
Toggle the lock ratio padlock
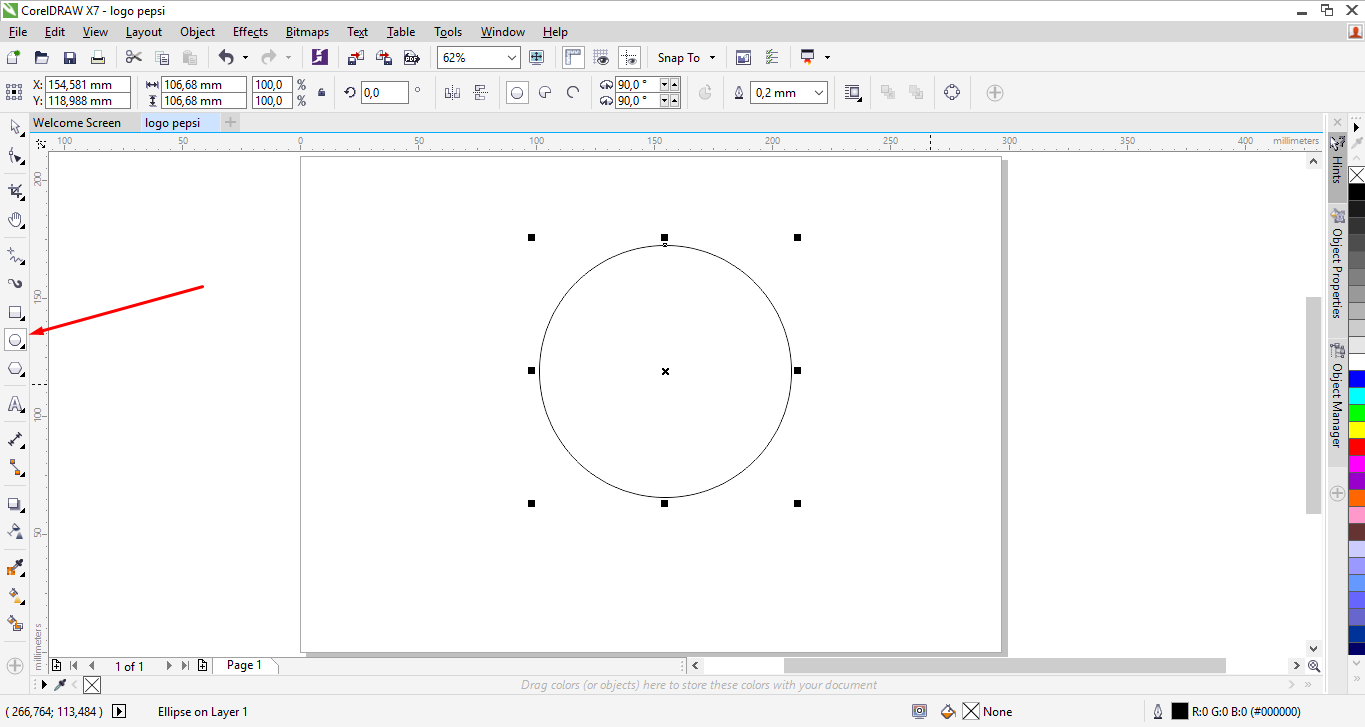tap(321, 93)
